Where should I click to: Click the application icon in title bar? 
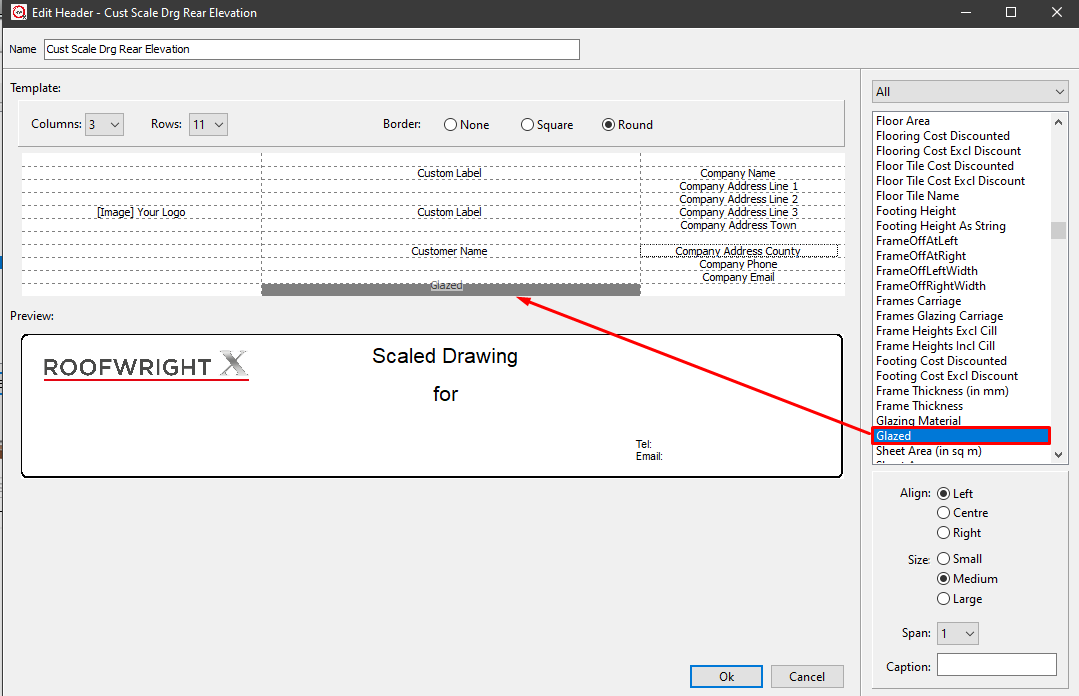pyautogui.click(x=19, y=12)
